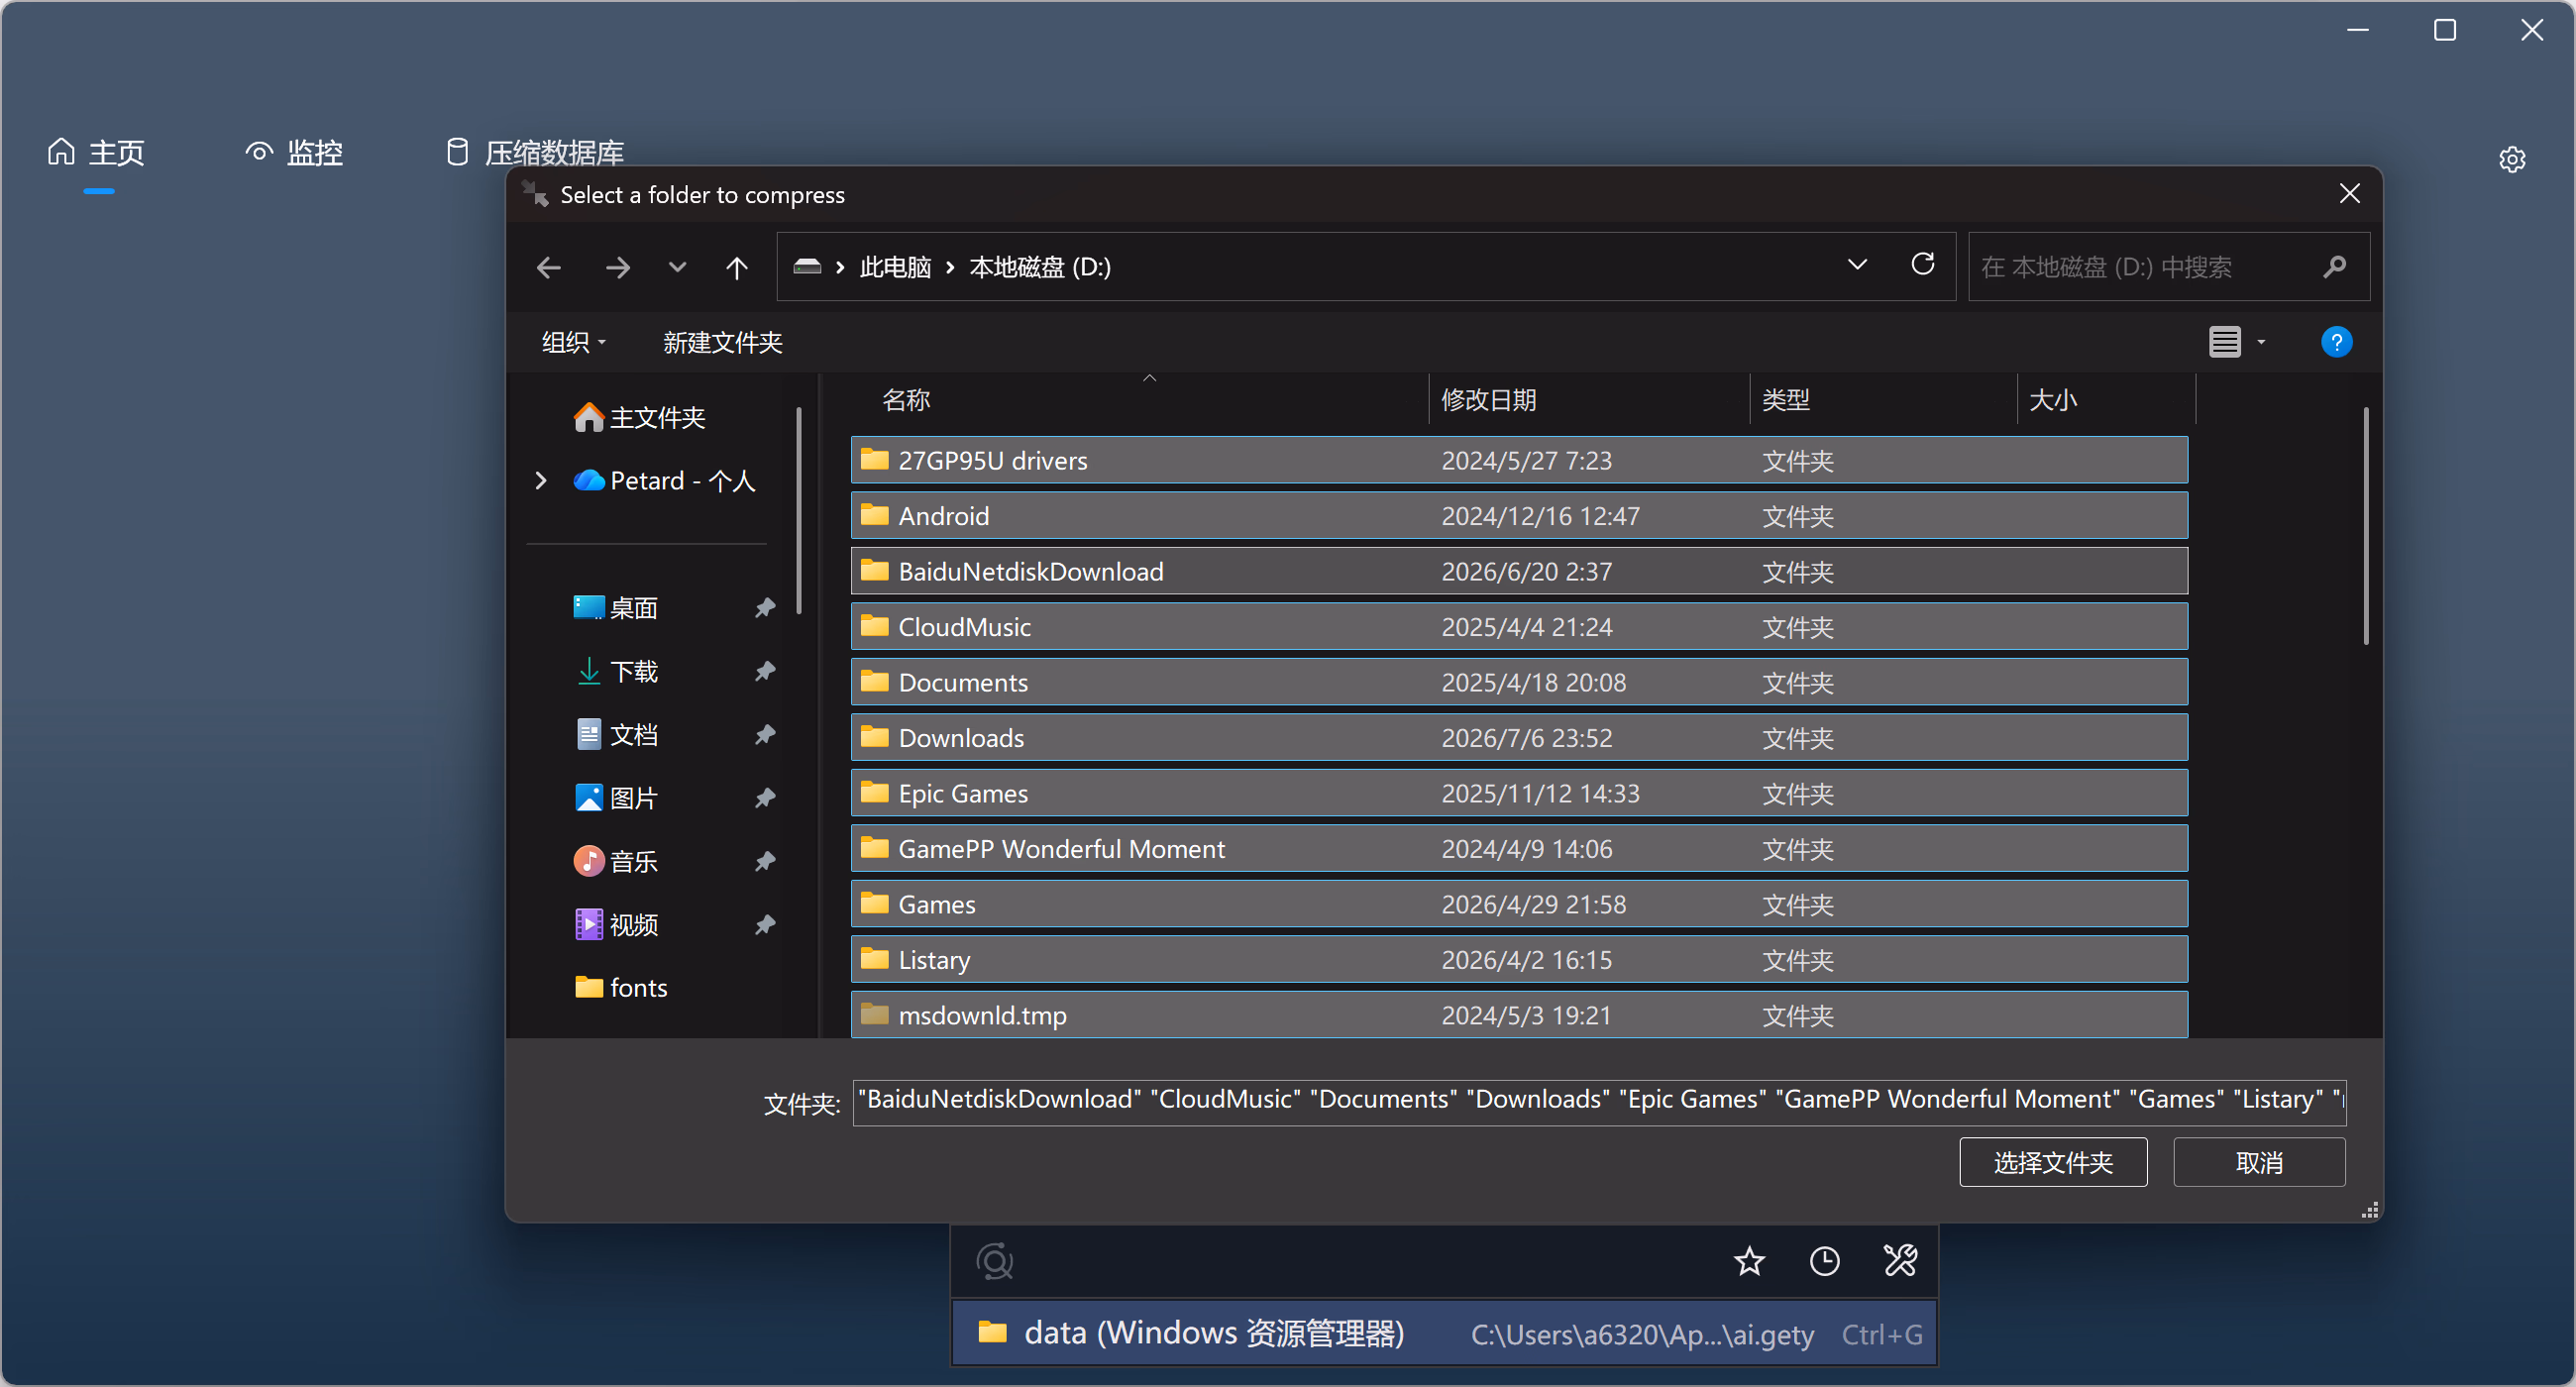Image resolution: width=2576 pixels, height=1387 pixels.
Task: Open the 组织 menu
Action: point(573,342)
